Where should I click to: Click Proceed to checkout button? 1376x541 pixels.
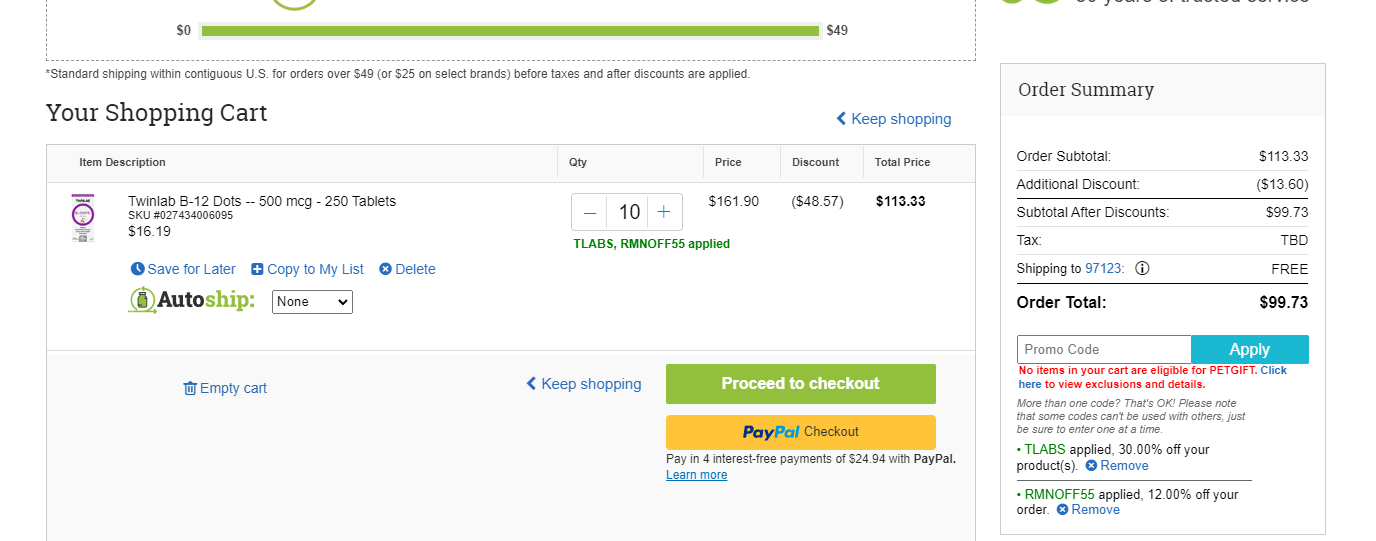801,384
